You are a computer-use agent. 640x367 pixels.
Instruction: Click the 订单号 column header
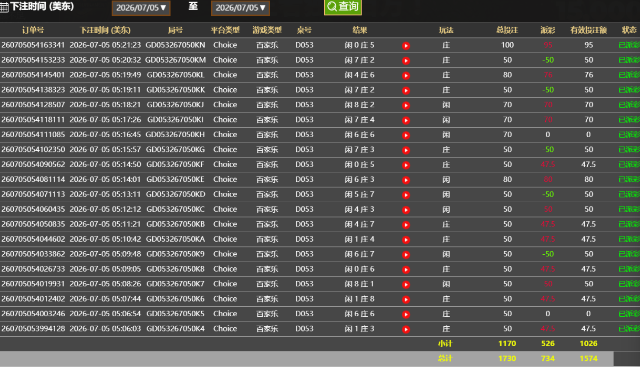coord(33,30)
